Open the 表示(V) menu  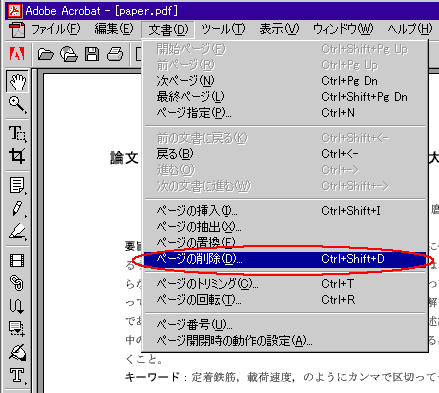tap(279, 29)
